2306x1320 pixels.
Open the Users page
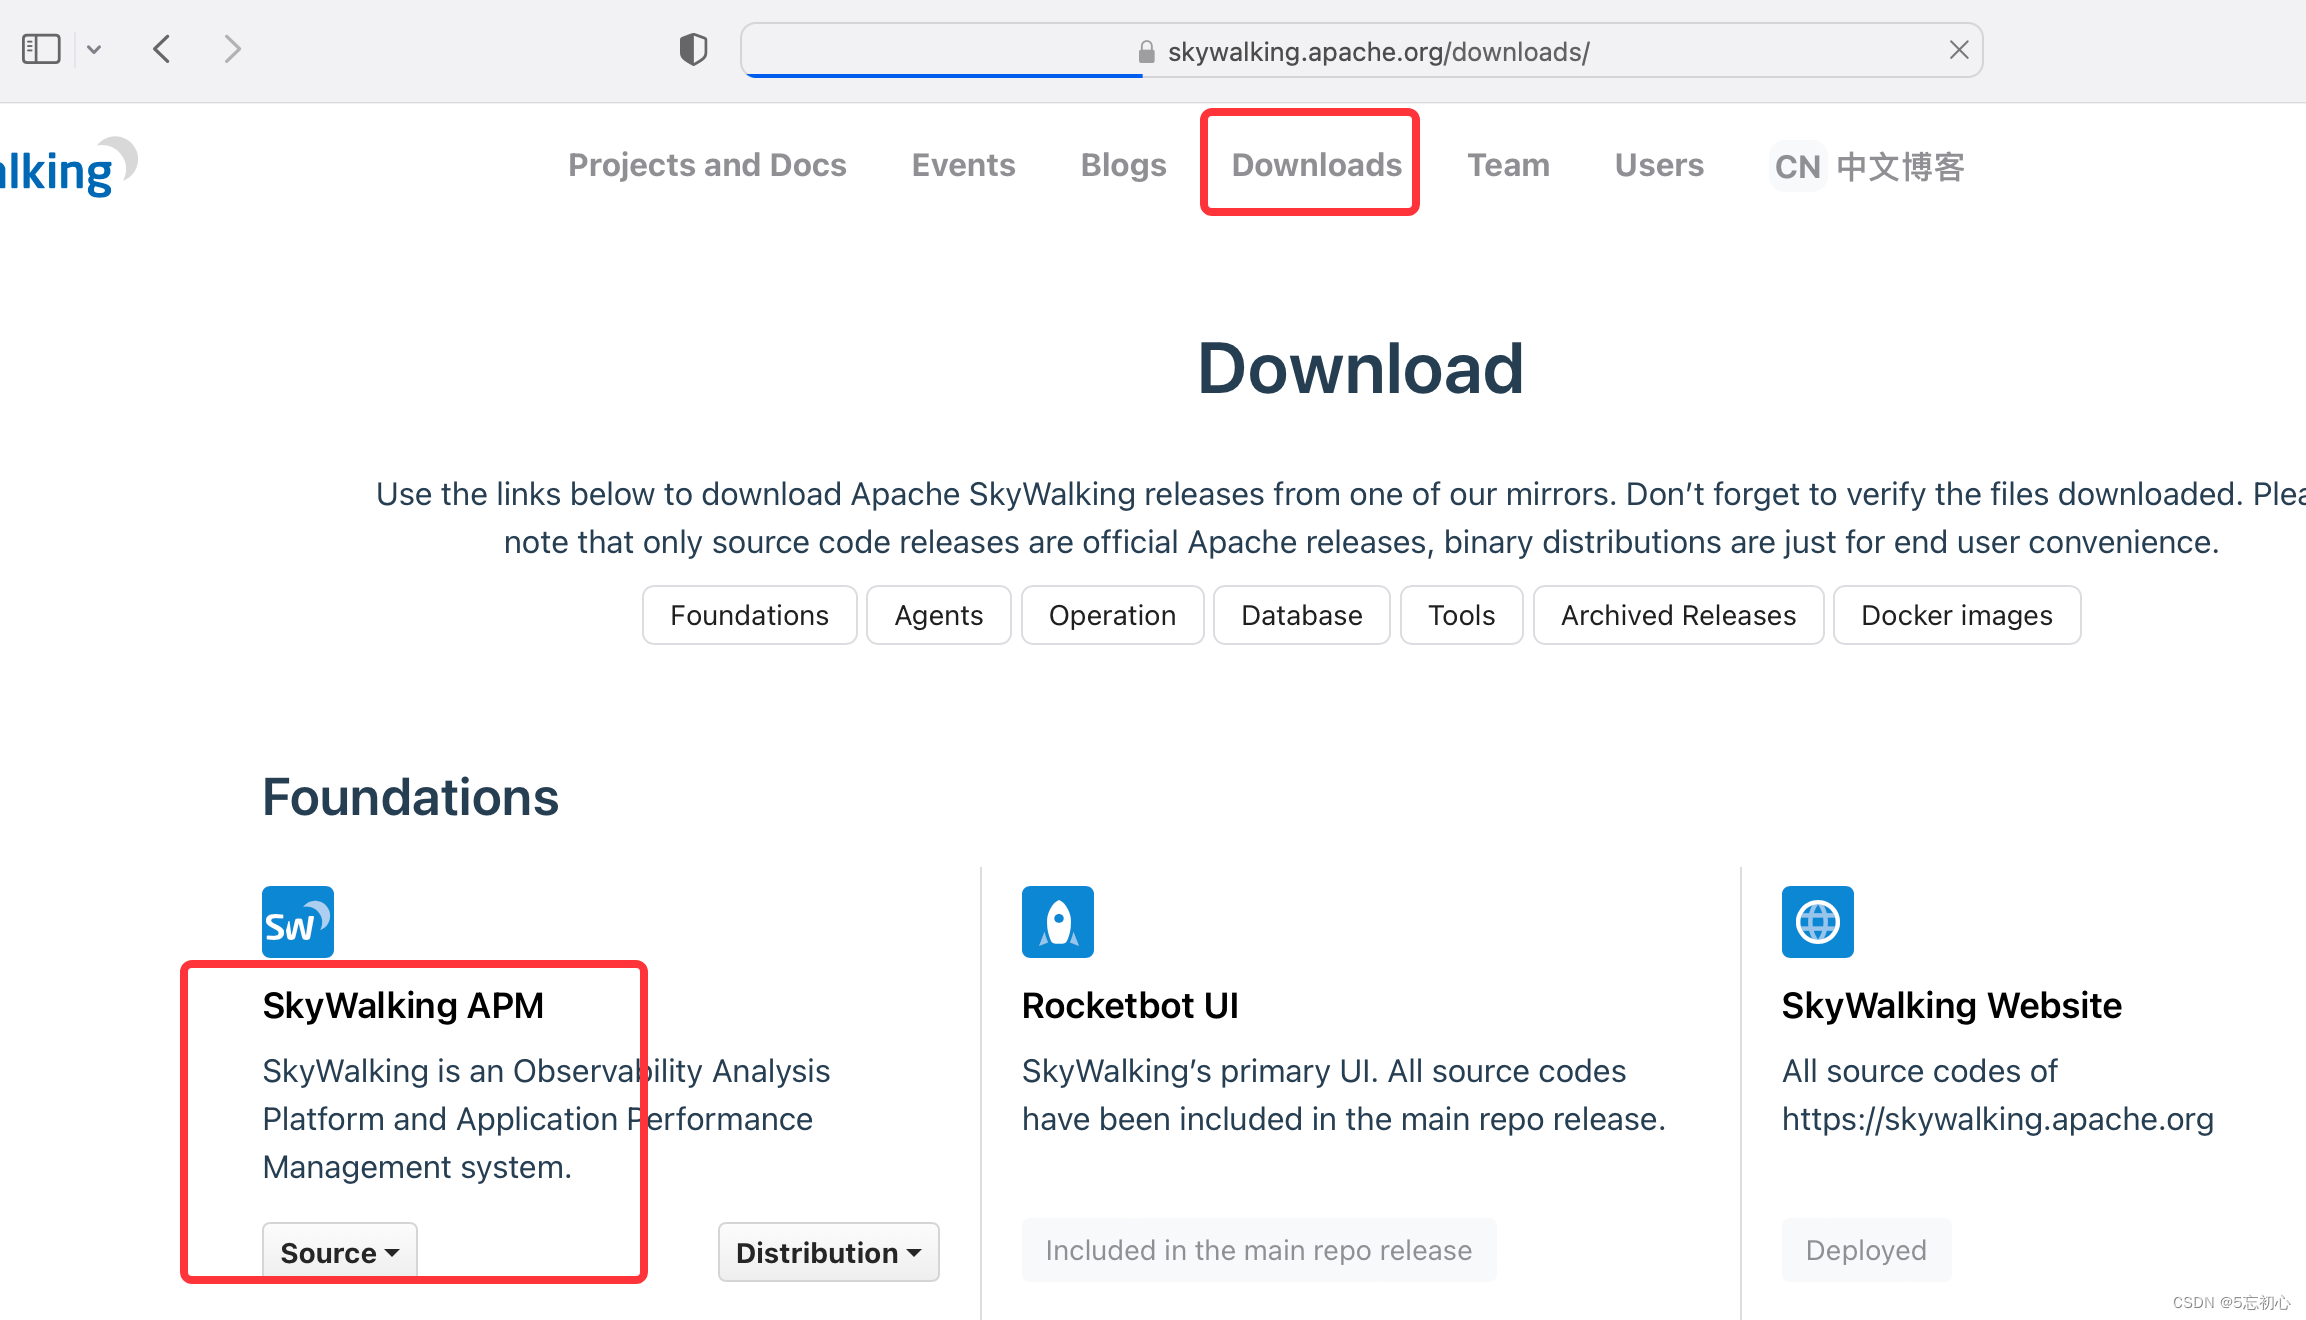1659,165
